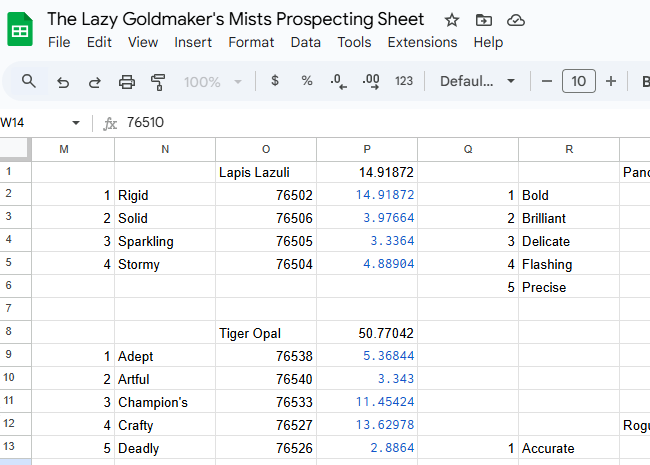Star this spreadsheet document
The image size is (650, 465).
click(451, 20)
